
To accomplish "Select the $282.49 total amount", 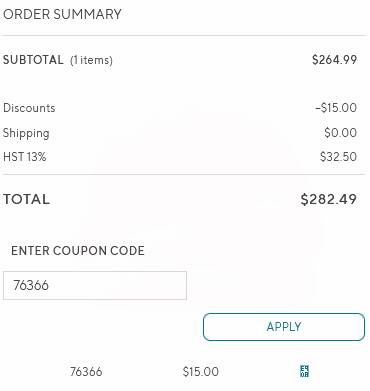I will tap(329, 199).
